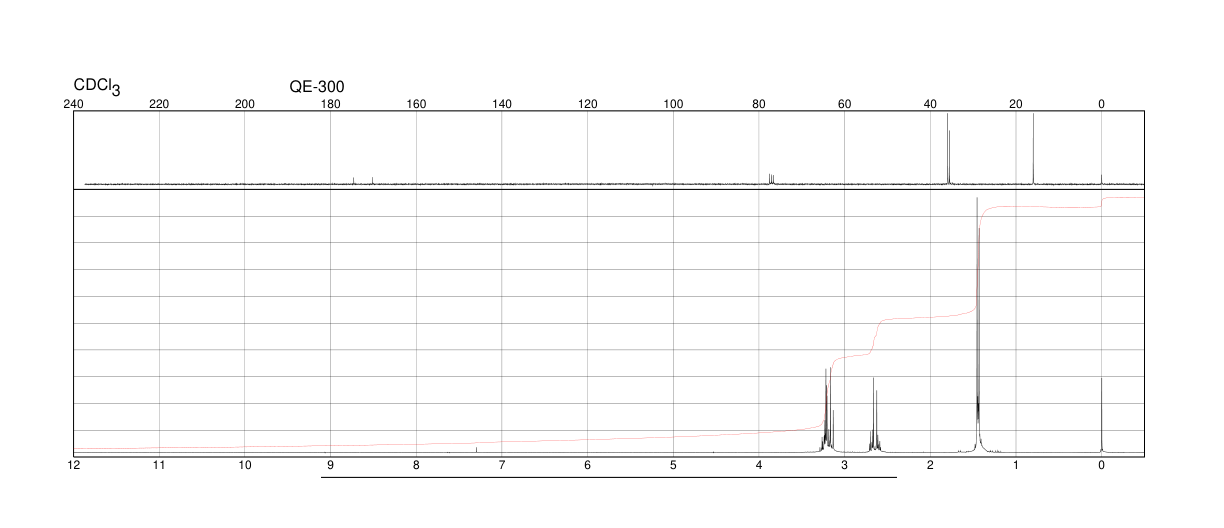Viewport: 1224px width, 528px height.
Task: Click the 10 ppm proton axis label
Action: pos(245,466)
